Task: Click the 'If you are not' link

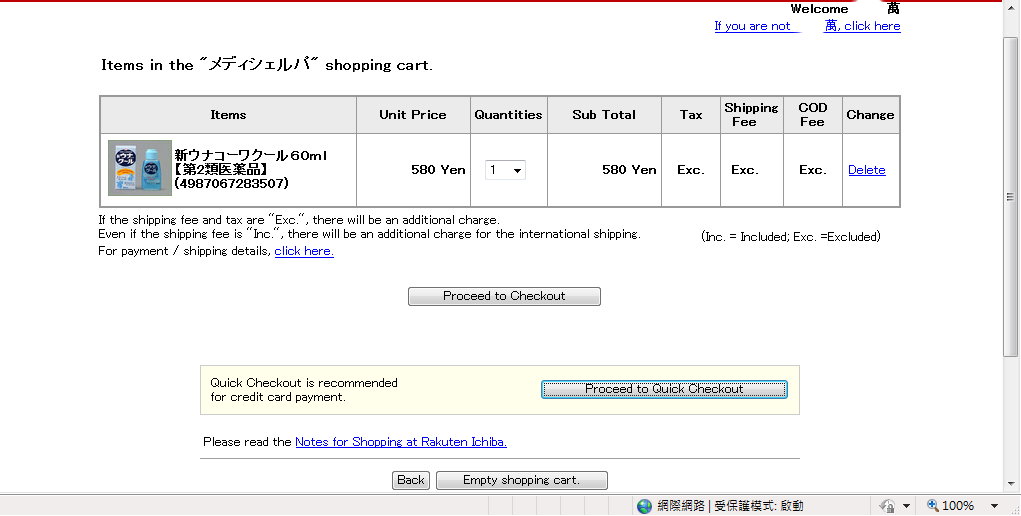Action: 756,26
